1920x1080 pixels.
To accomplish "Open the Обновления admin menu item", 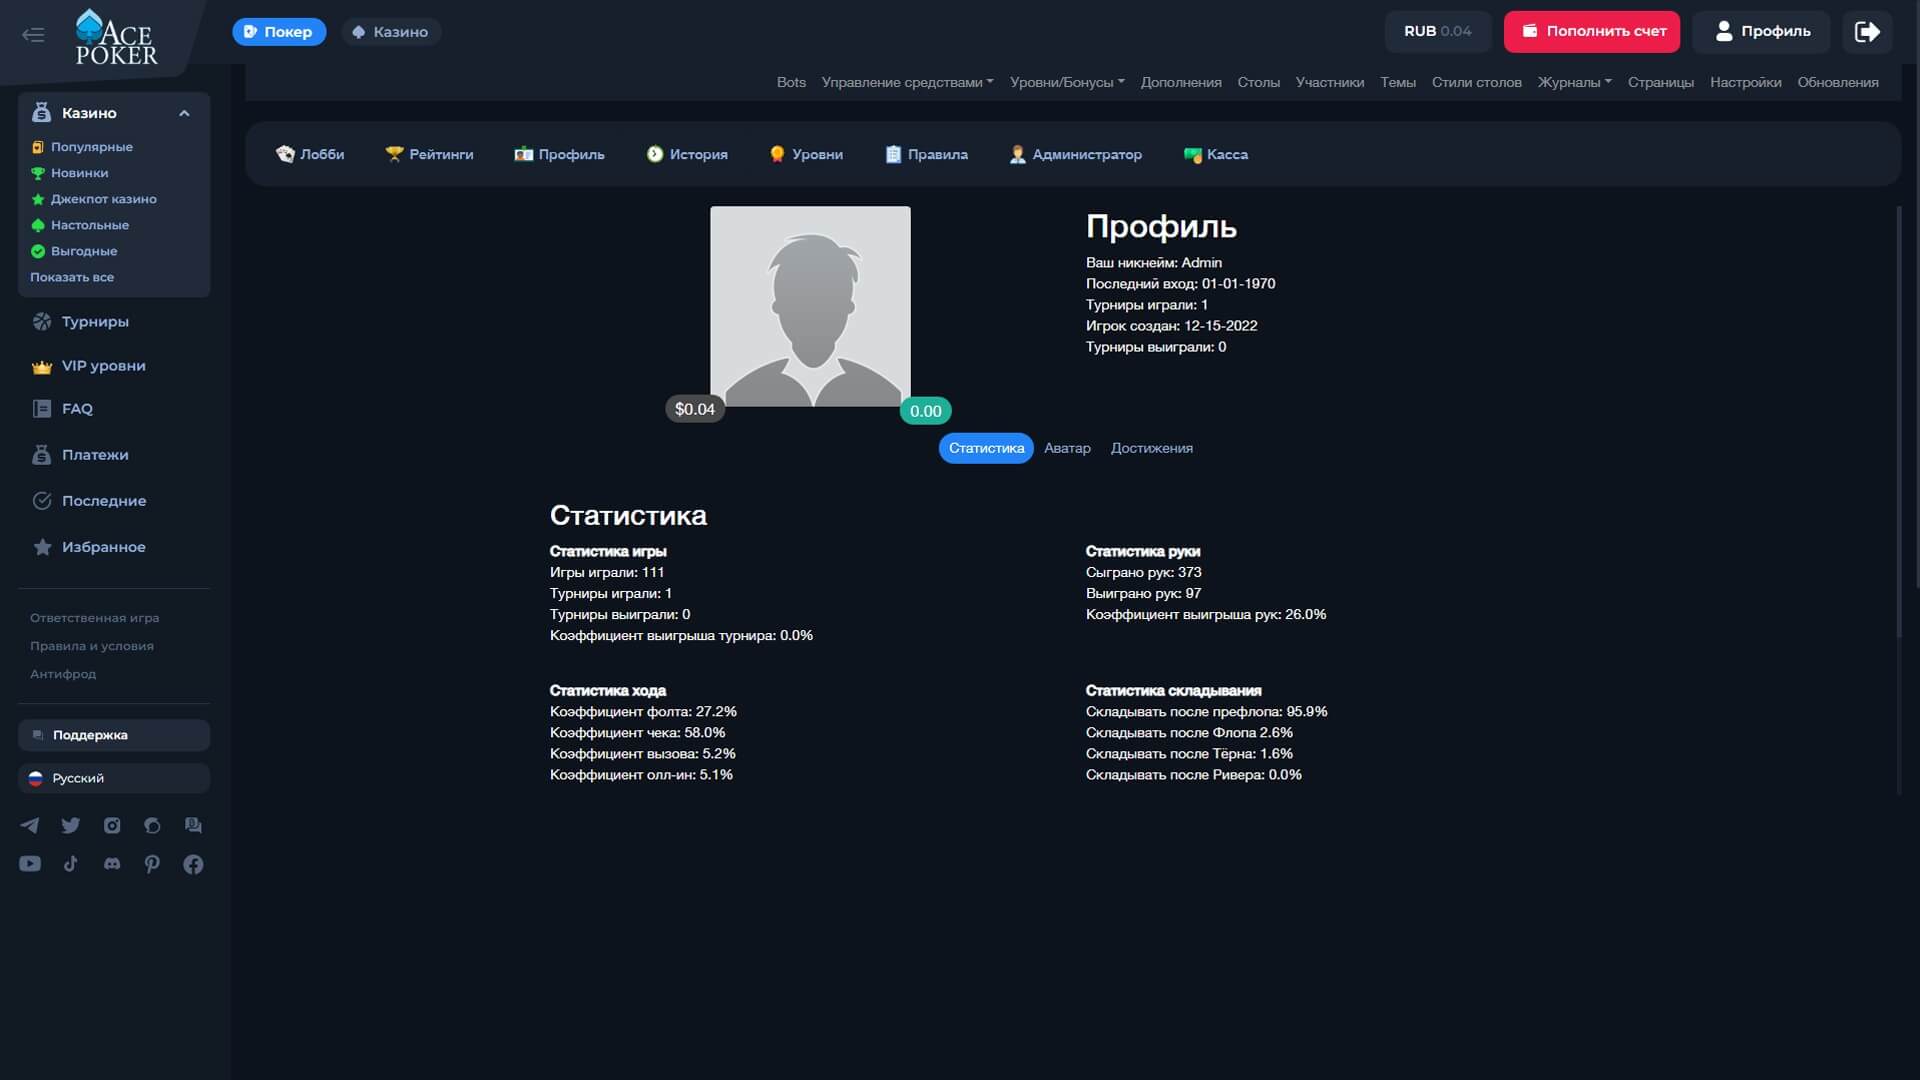I will pyautogui.click(x=1838, y=82).
